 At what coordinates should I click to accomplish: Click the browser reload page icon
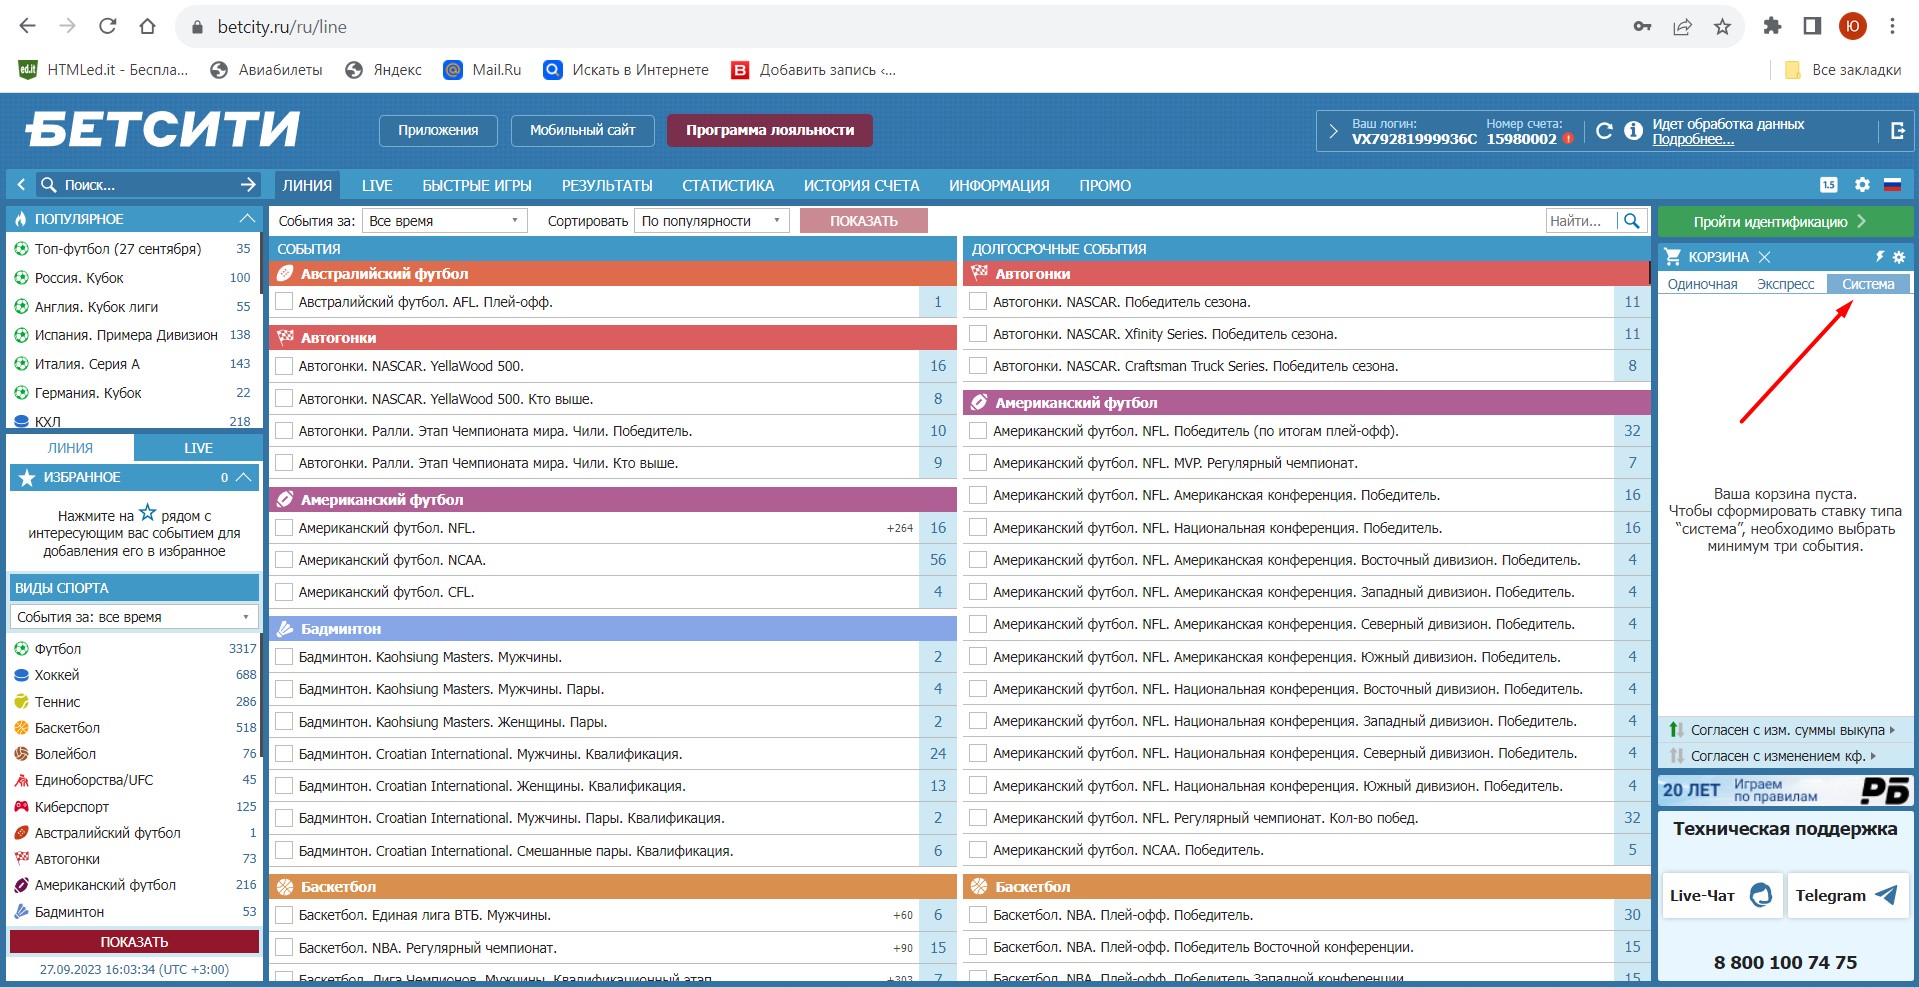click(108, 27)
